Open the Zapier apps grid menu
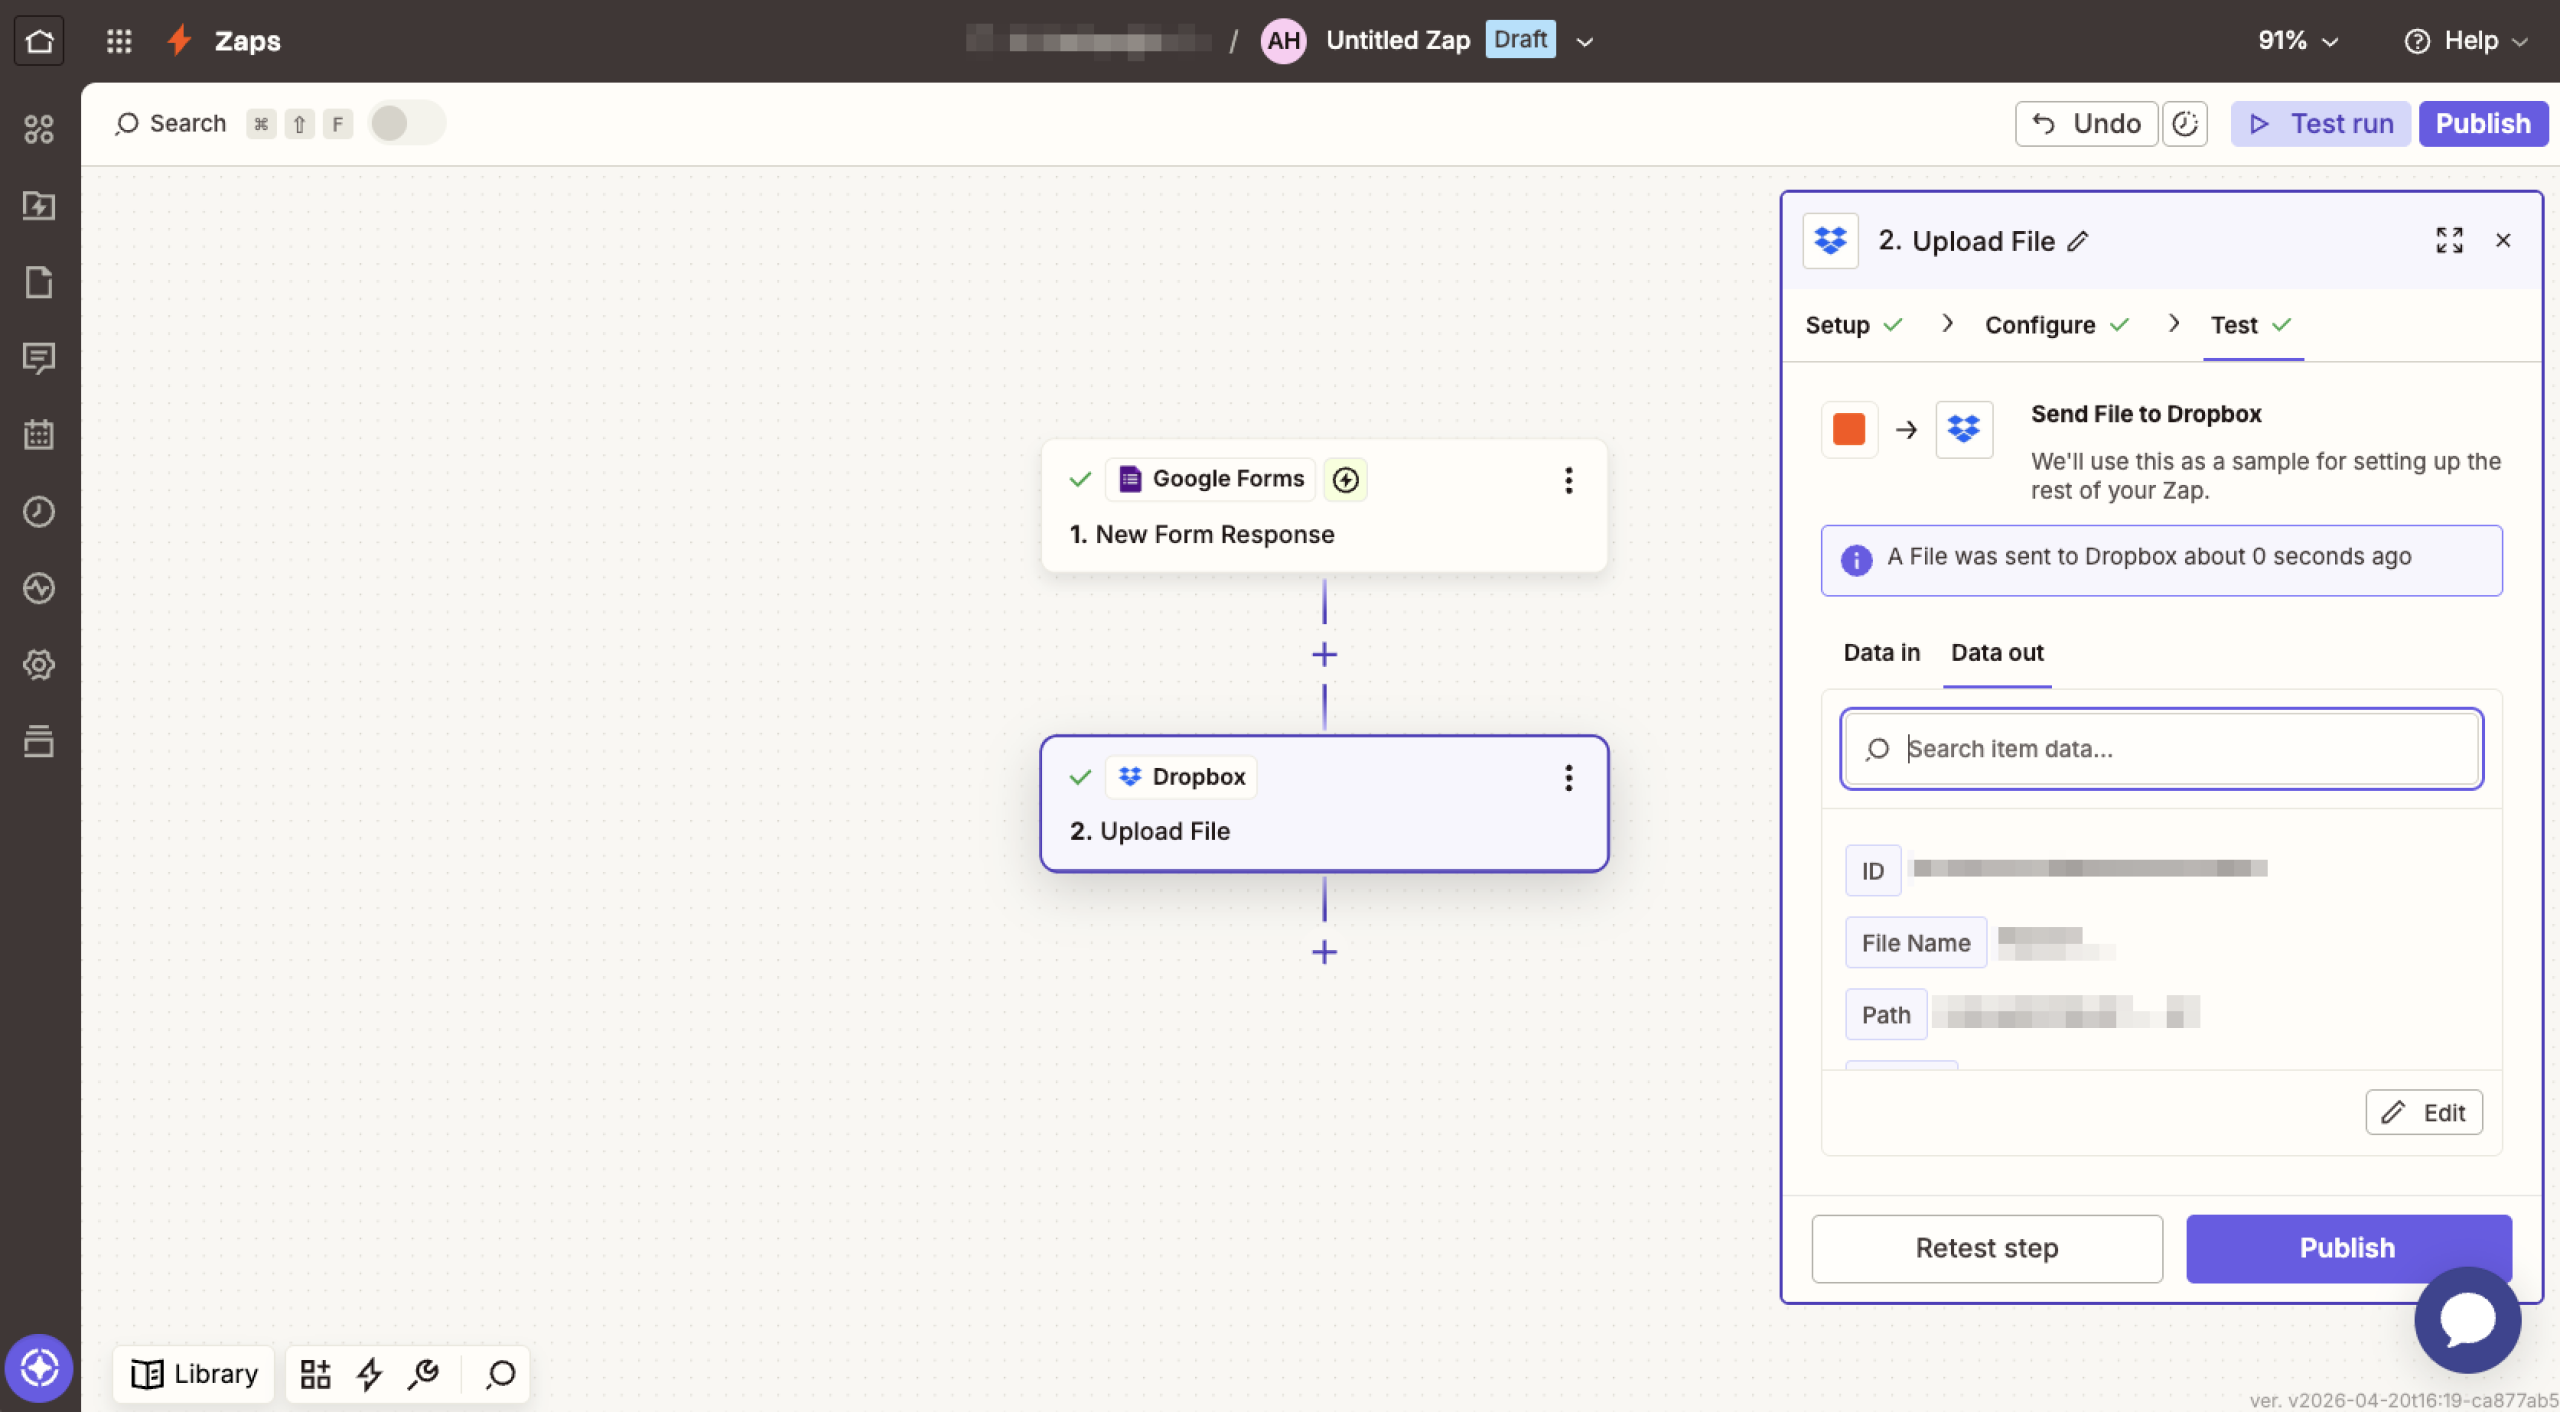 (x=119, y=40)
